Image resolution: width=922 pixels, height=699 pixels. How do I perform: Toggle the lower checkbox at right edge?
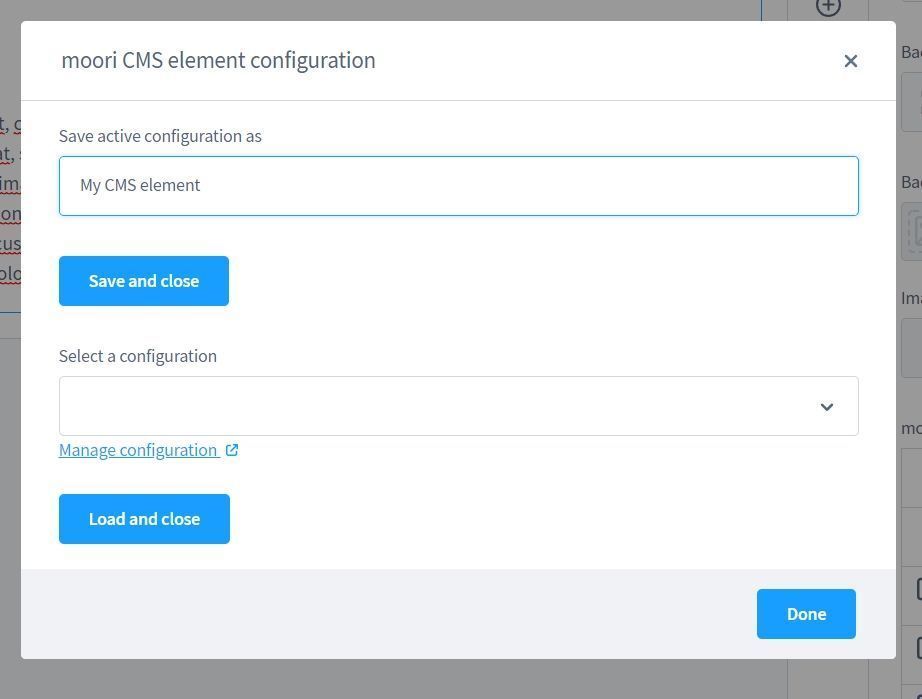point(919,649)
